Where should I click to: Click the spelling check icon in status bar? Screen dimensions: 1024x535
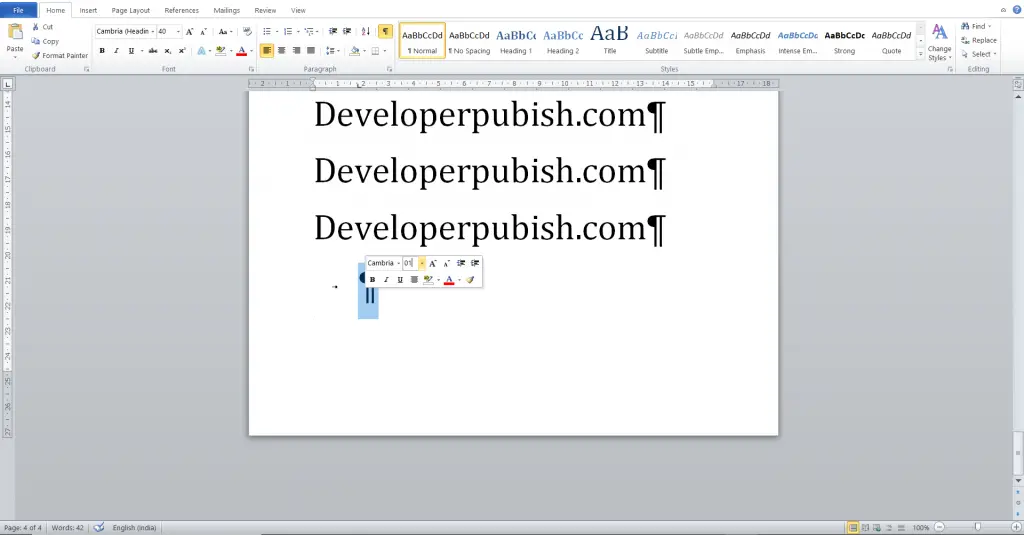[x=99, y=527]
